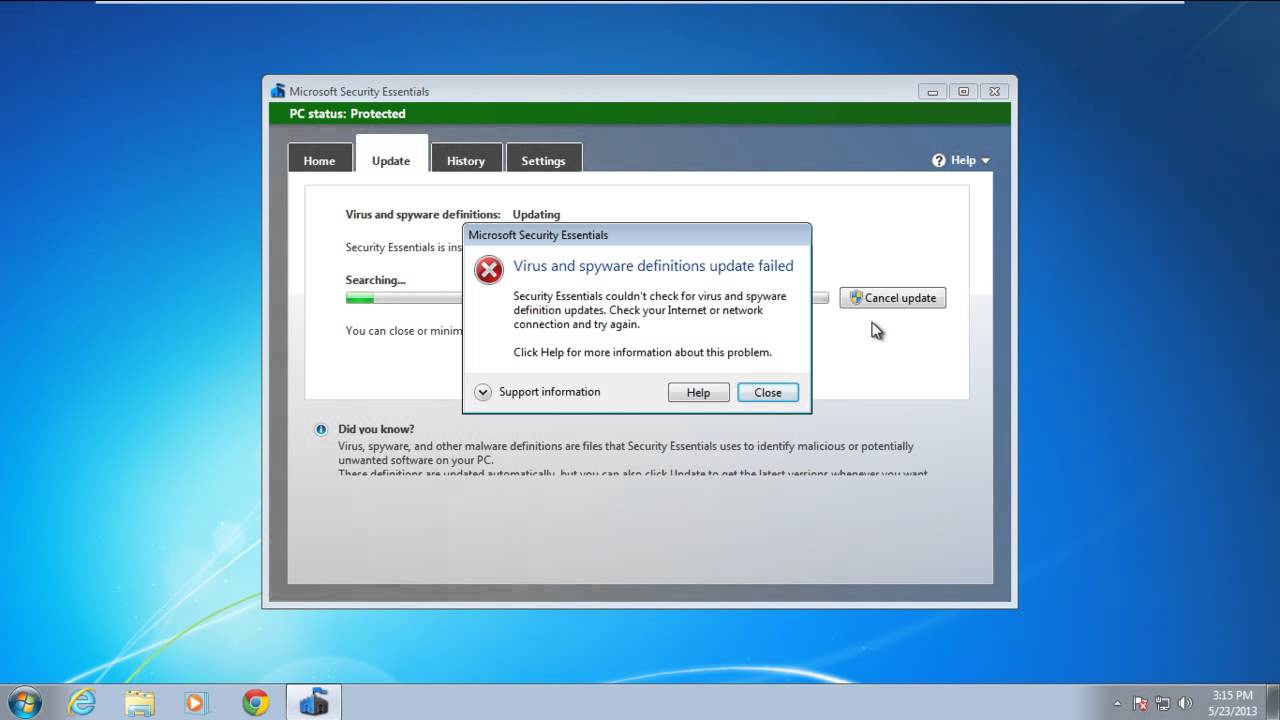Click the volume speaker icon in tray
This screenshot has width=1280, height=720.
click(1184, 703)
